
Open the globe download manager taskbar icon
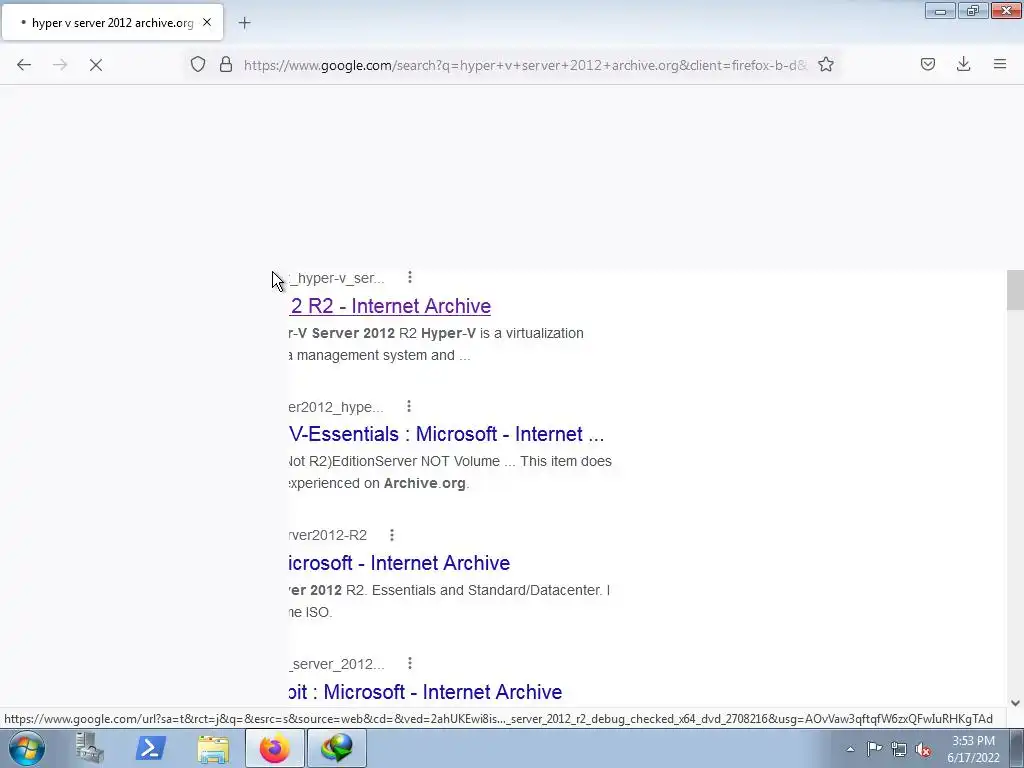click(x=336, y=748)
